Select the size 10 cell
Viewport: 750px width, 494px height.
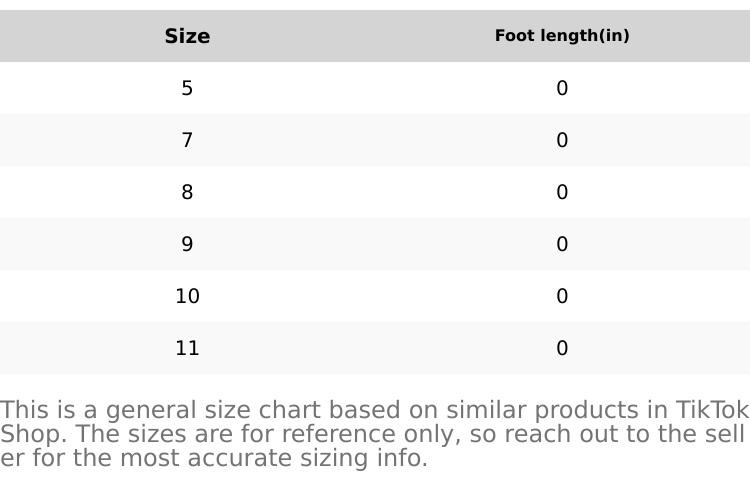tap(187, 296)
